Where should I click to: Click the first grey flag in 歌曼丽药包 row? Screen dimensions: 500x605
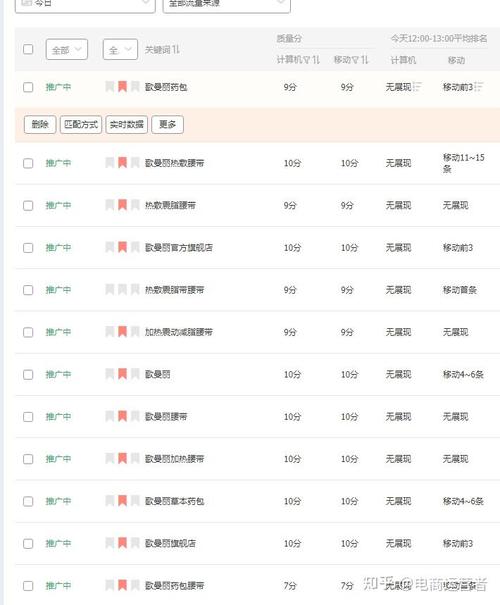click(x=110, y=86)
